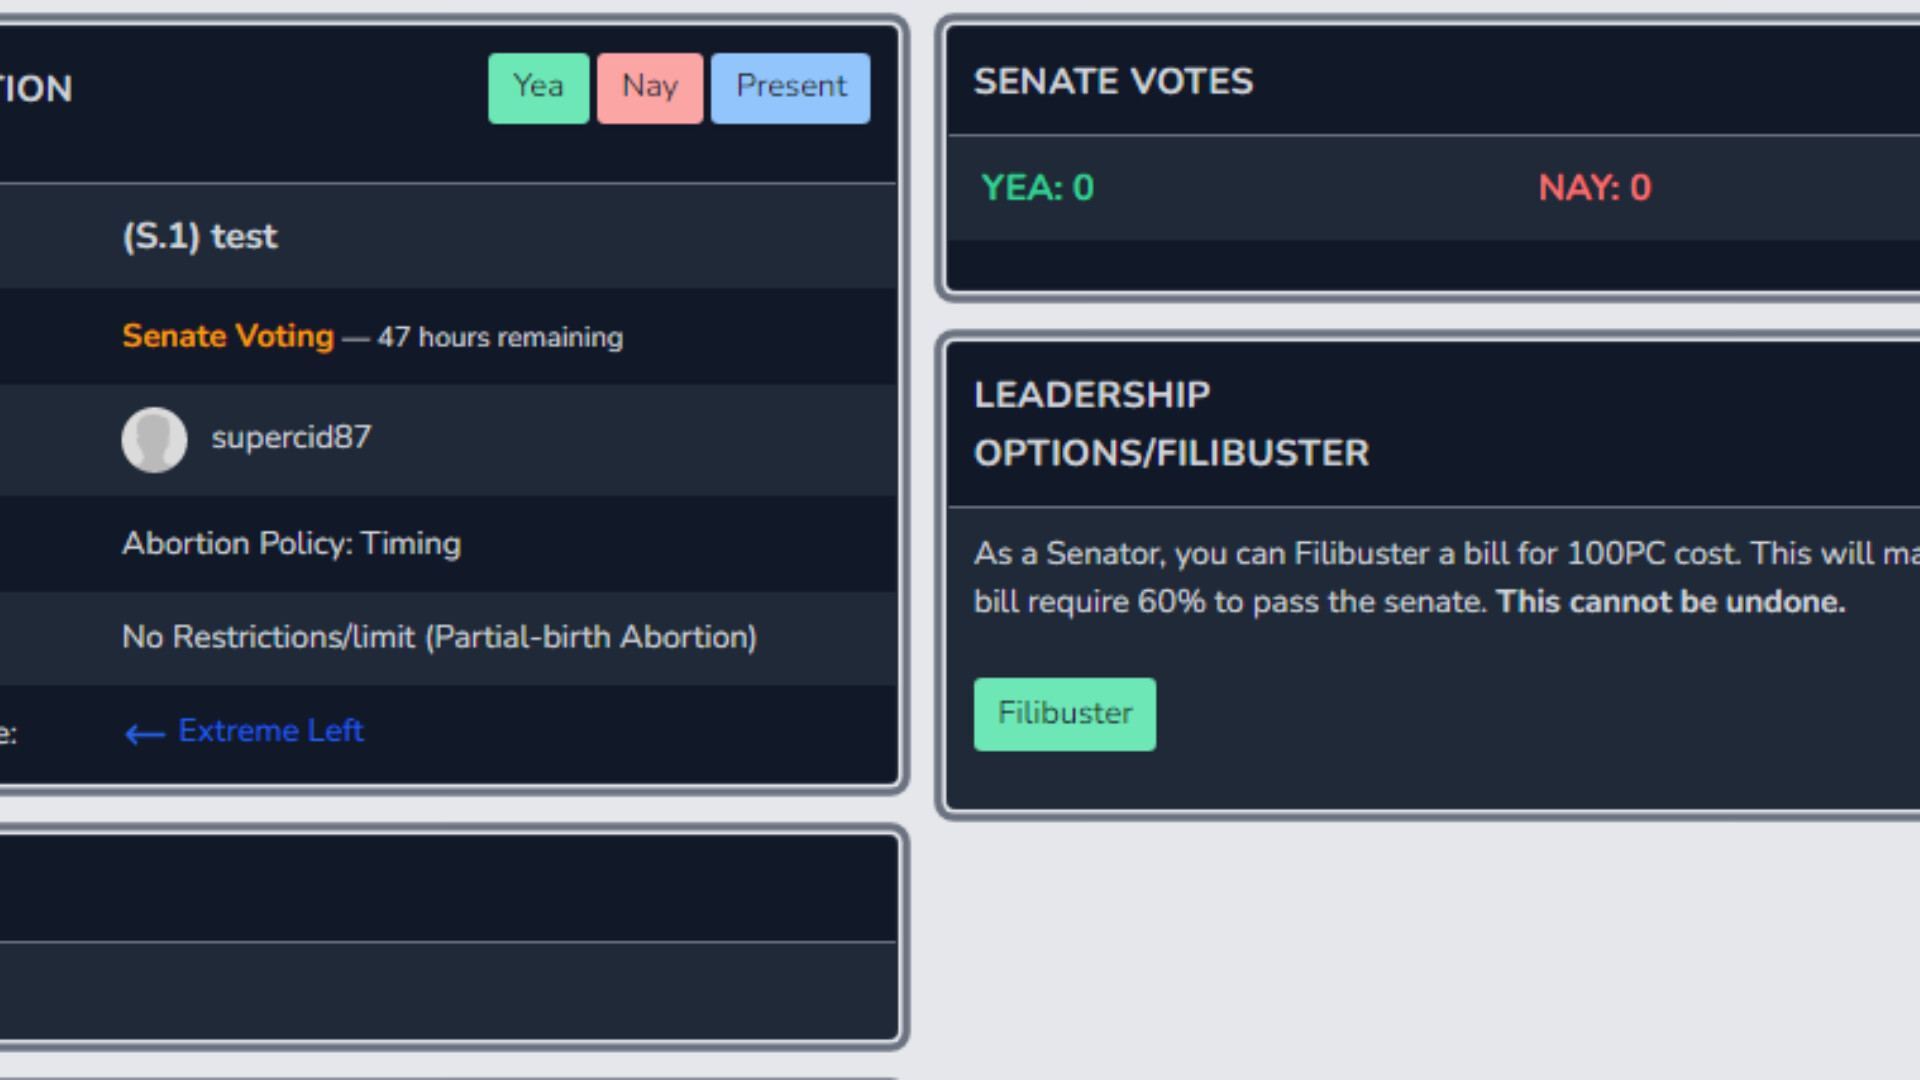1920x1080 pixels.
Task: Click the Abortion Policy: Timing row
Action: point(292,543)
